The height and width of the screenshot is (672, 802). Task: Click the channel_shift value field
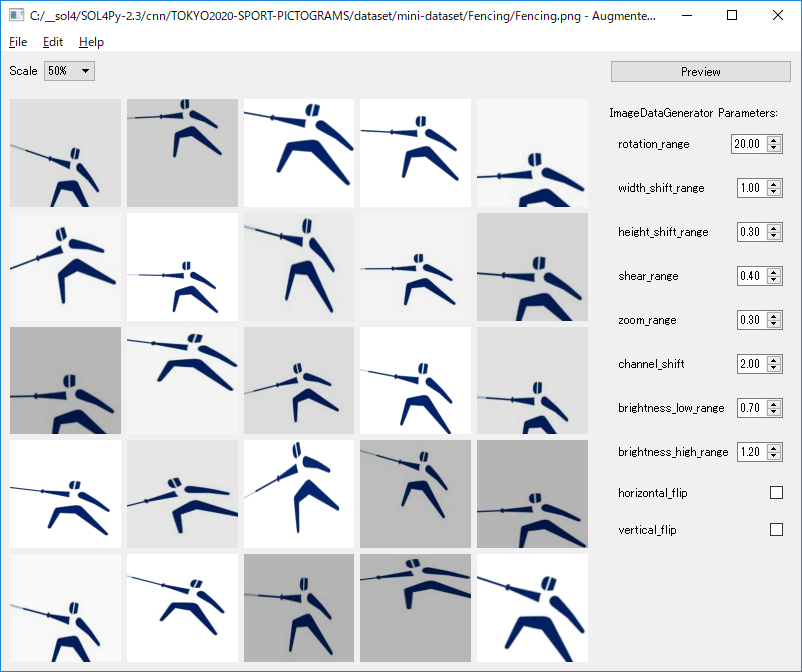pyautogui.click(x=751, y=364)
